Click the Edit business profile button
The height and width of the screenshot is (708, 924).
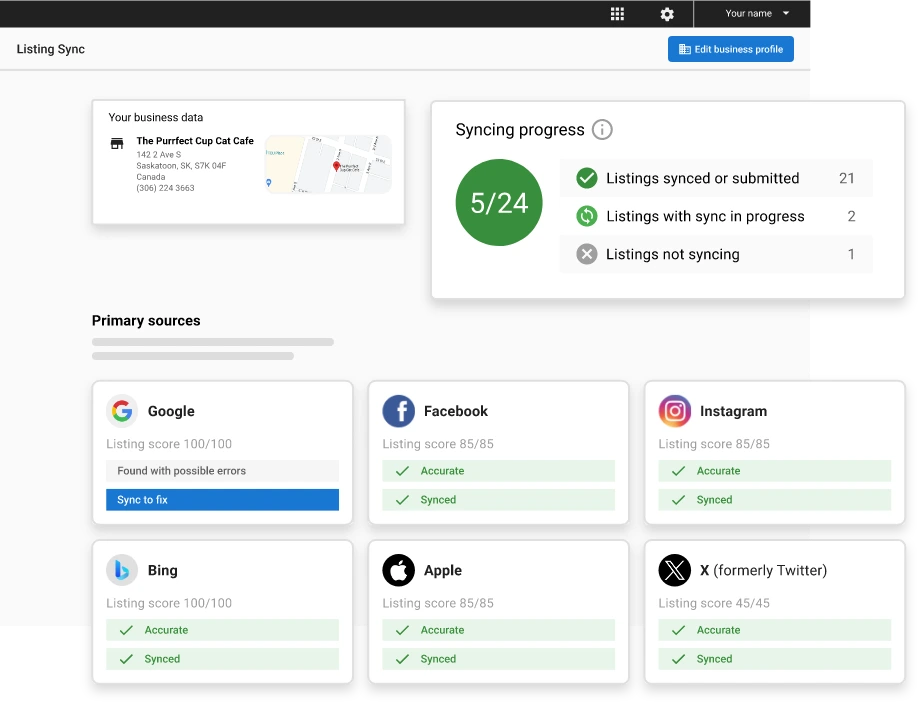point(731,48)
